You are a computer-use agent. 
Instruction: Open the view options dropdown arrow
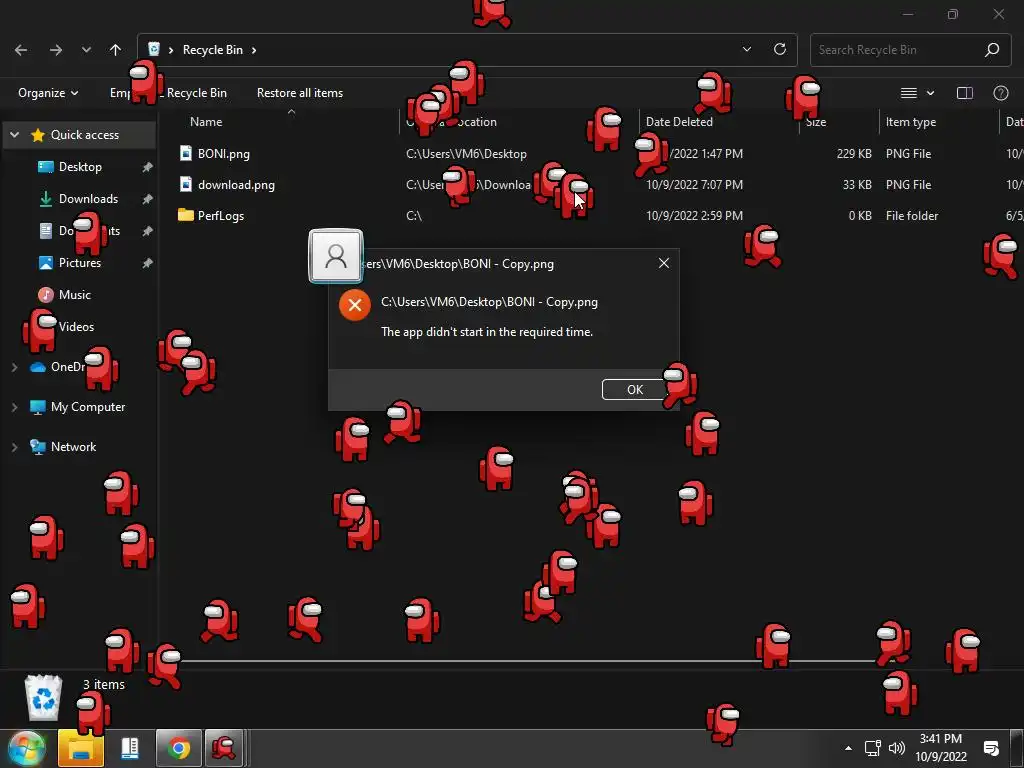(x=931, y=93)
